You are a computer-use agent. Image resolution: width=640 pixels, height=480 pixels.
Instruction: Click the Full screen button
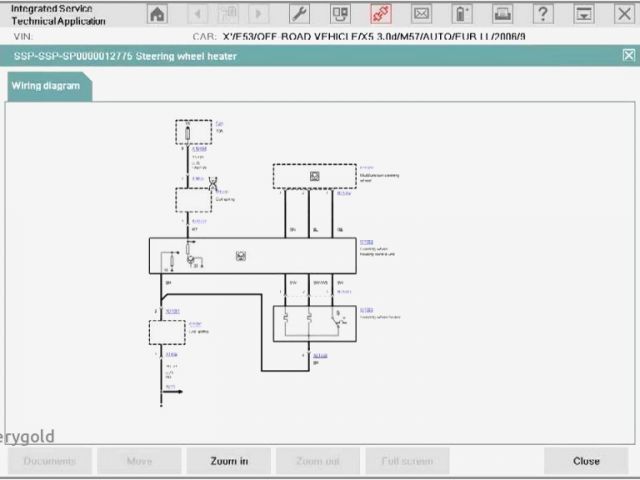[407, 461]
